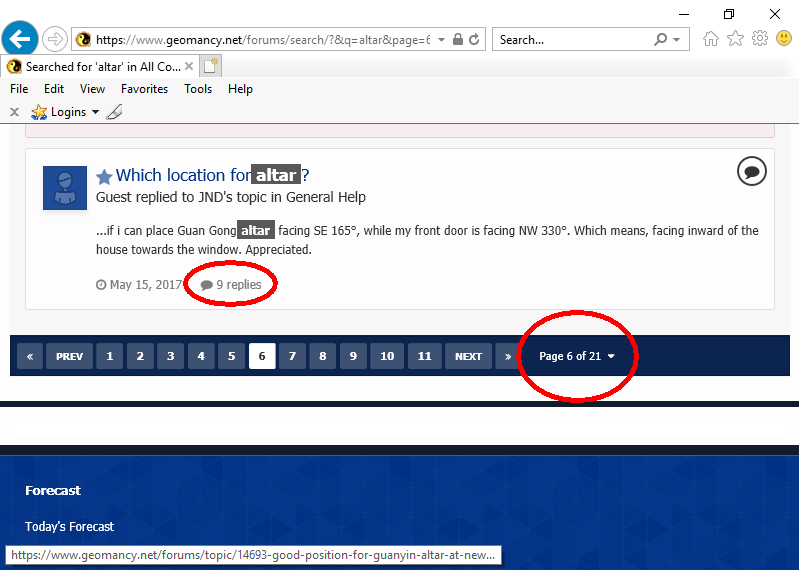Open the Tools gear icon
Image resolution: width=799 pixels, height=570 pixels.
[760, 39]
